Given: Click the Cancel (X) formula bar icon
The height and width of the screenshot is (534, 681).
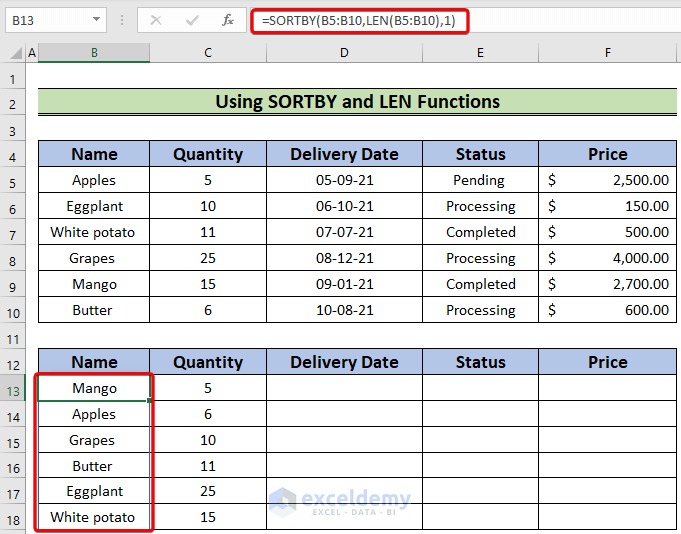Looking at the screenshot, I should (155, 20).
